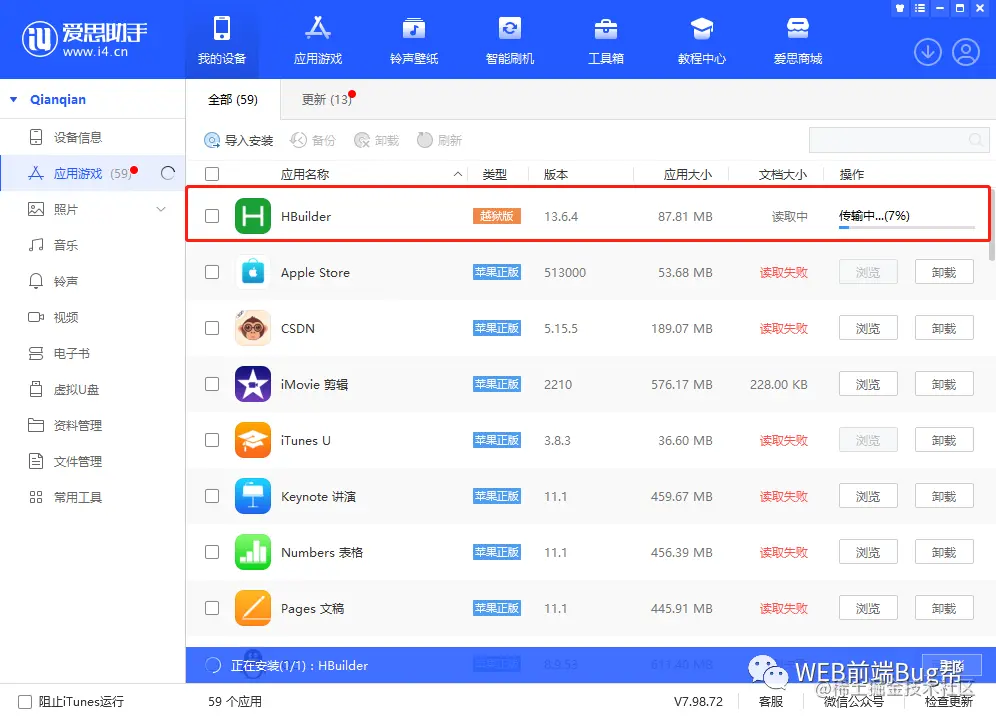
Task: Click the Numbers 表格 app icon
Action: (x=253, y=552)
